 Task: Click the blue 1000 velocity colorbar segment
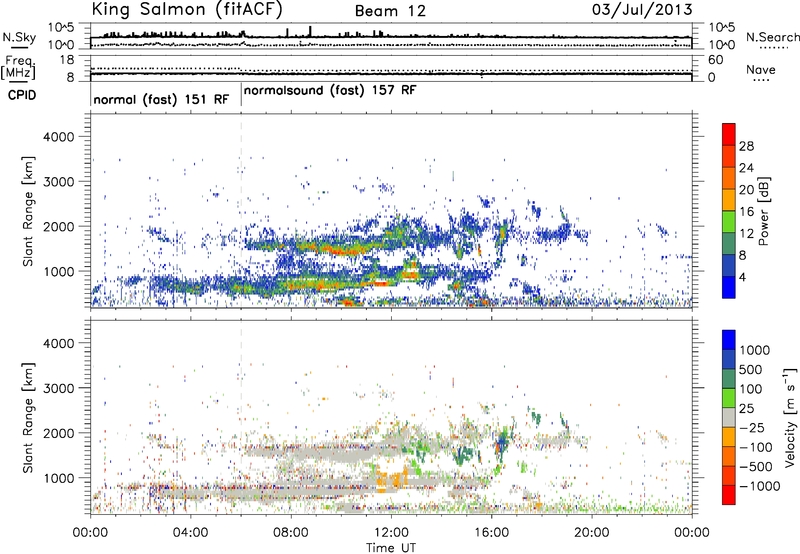(729, 340)
